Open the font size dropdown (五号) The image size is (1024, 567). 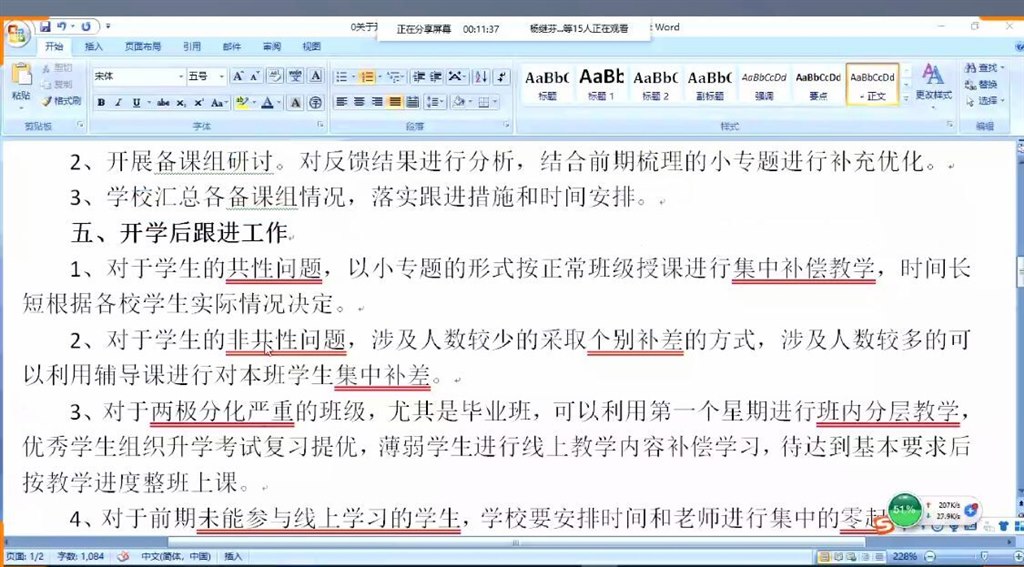pyautogui.click(x=222, y=76)
